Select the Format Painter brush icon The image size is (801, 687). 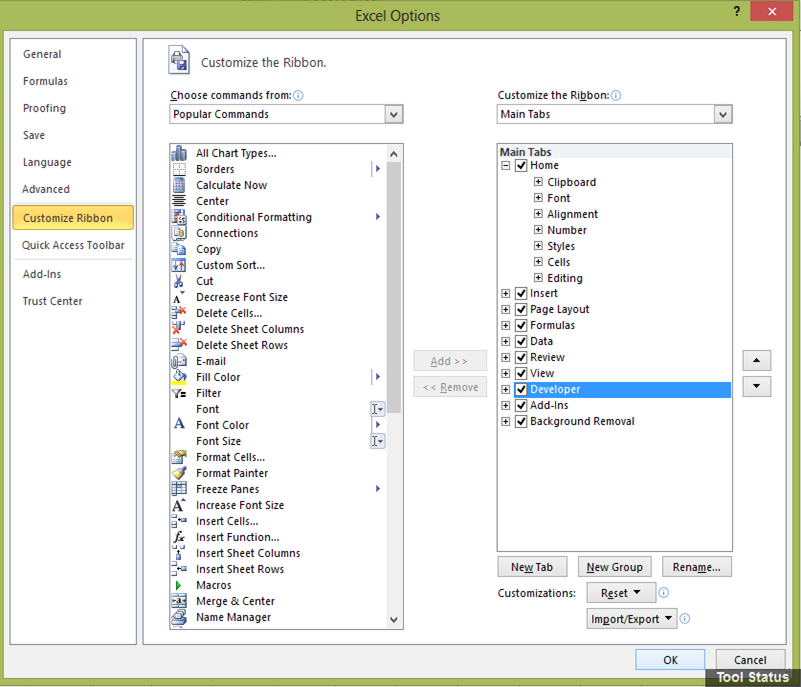point(179,473)
